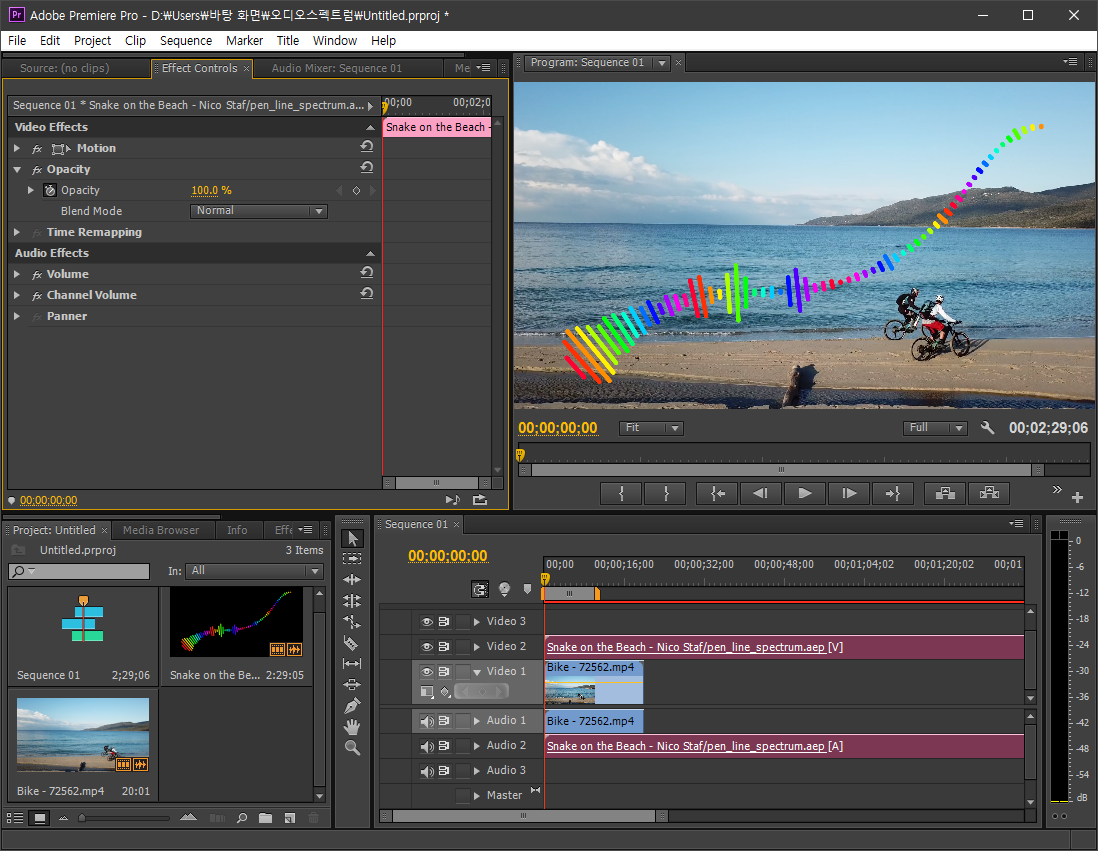Viewport: 1098px width, 851px height.
Task: Open the Sequence menu
Action: coord(186,40)
